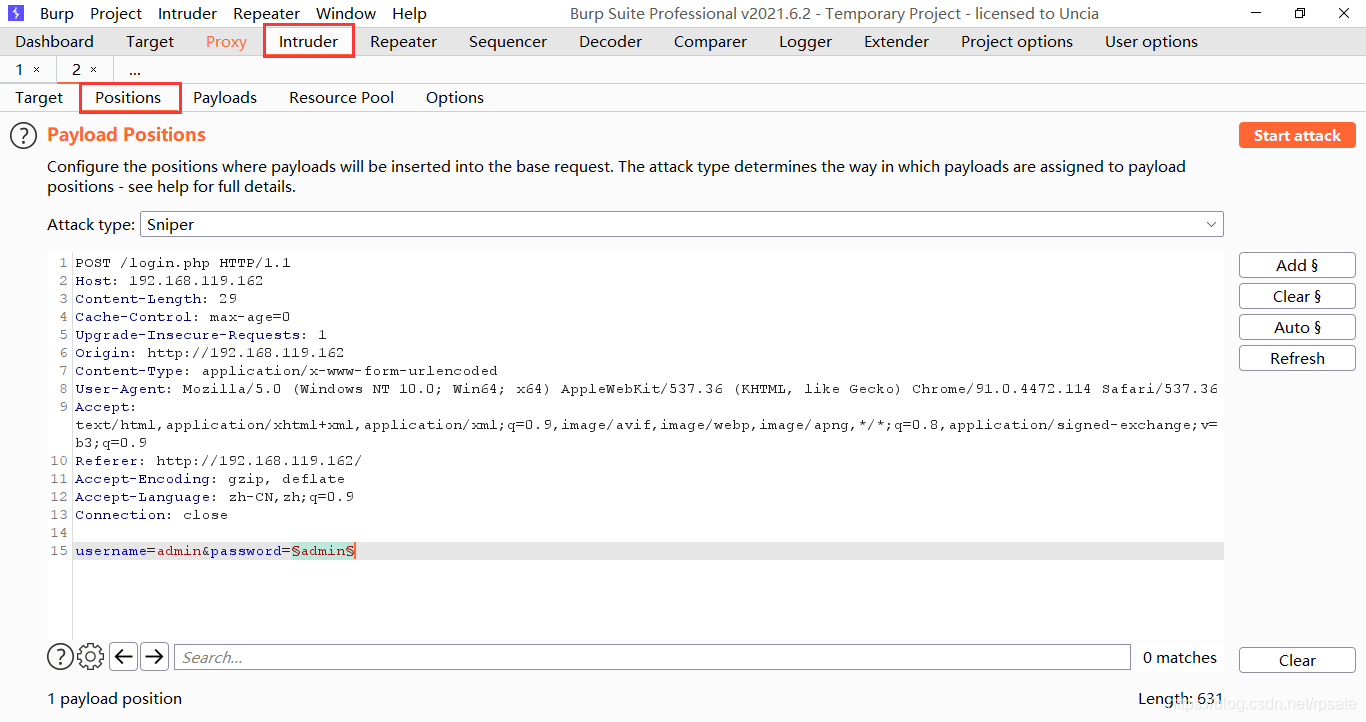Click the POST /login.php request line
1366x722 pixels.
183,263
